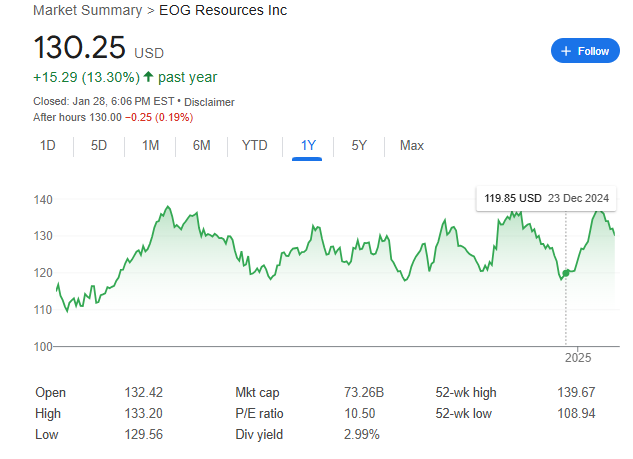
Task: Click the 120 y-axis label
Action: coord(43,273)
